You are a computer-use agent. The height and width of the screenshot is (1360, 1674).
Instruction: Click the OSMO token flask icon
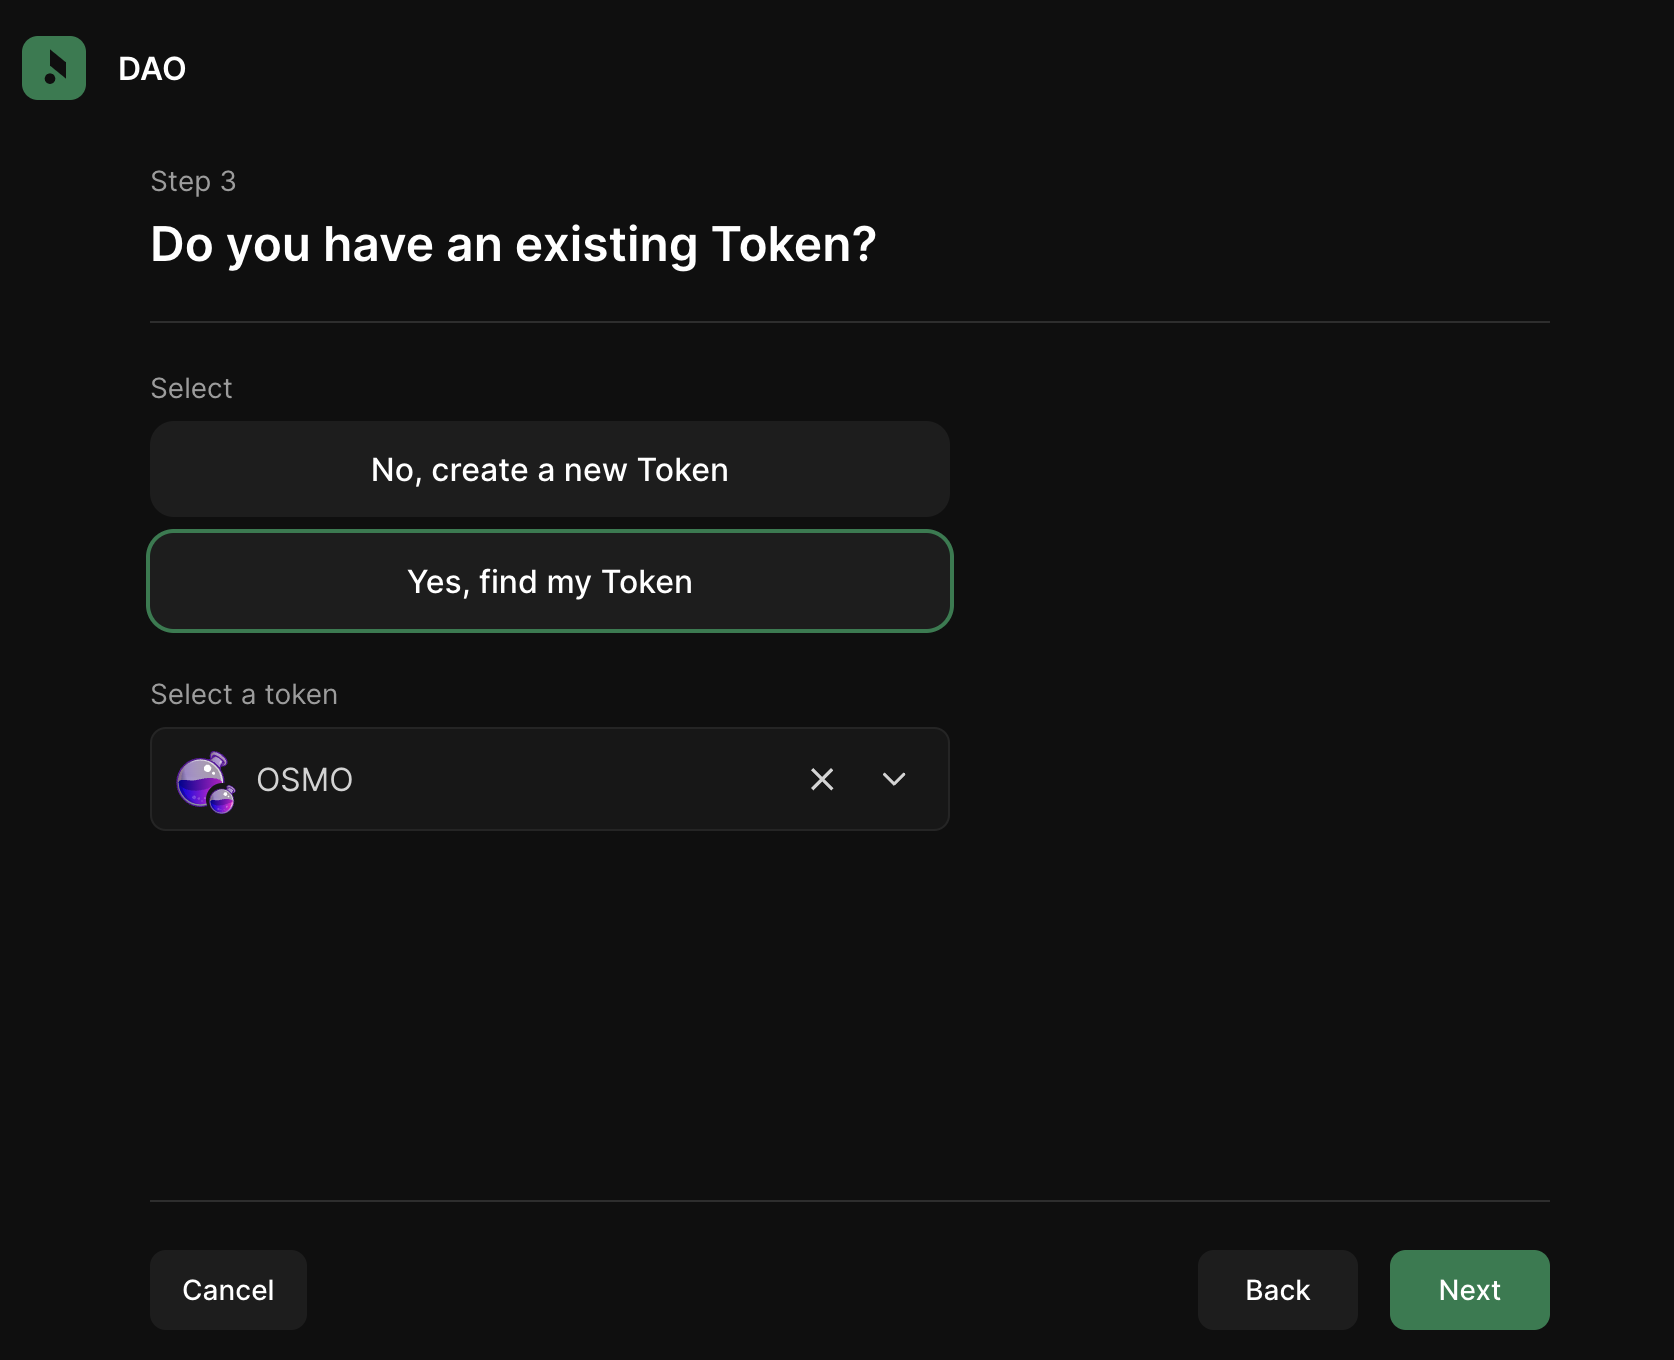click(x=205, y=781)
